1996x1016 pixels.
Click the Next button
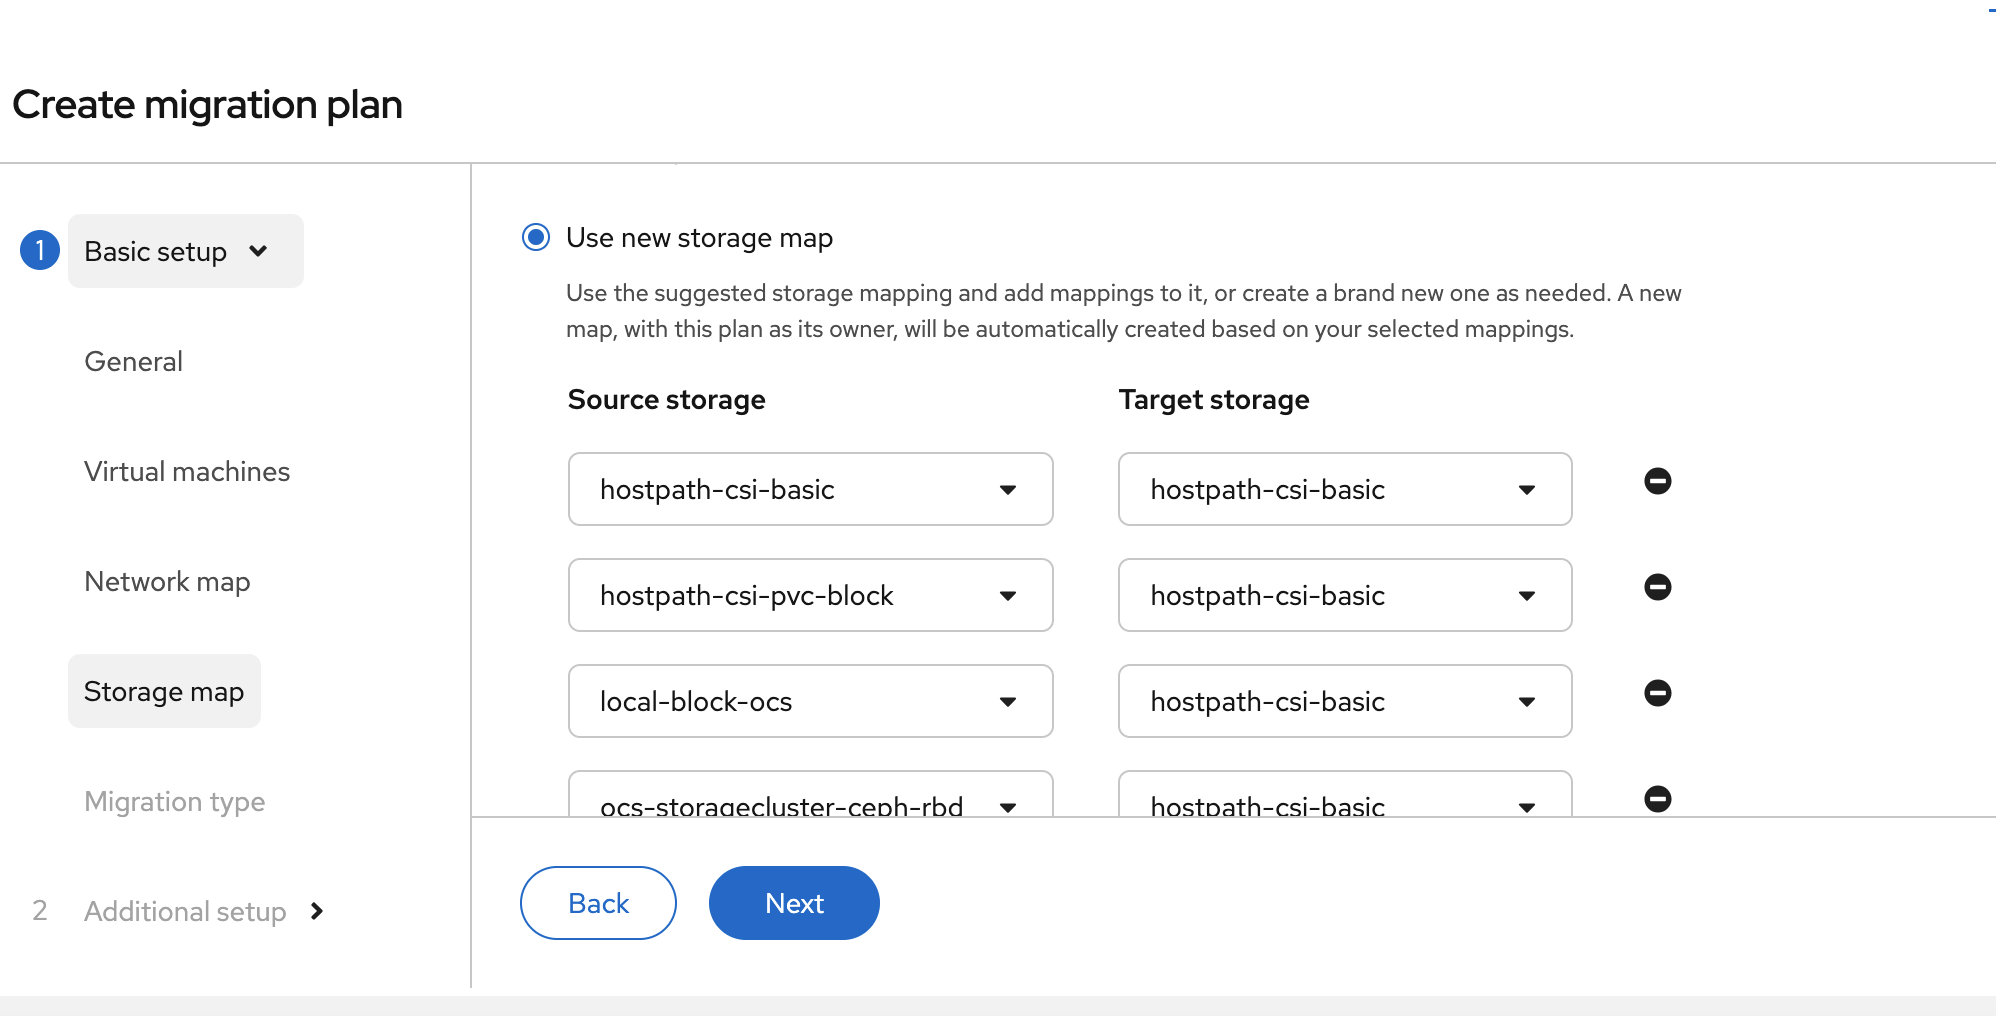pyautogui.click(x=794, y=903)
